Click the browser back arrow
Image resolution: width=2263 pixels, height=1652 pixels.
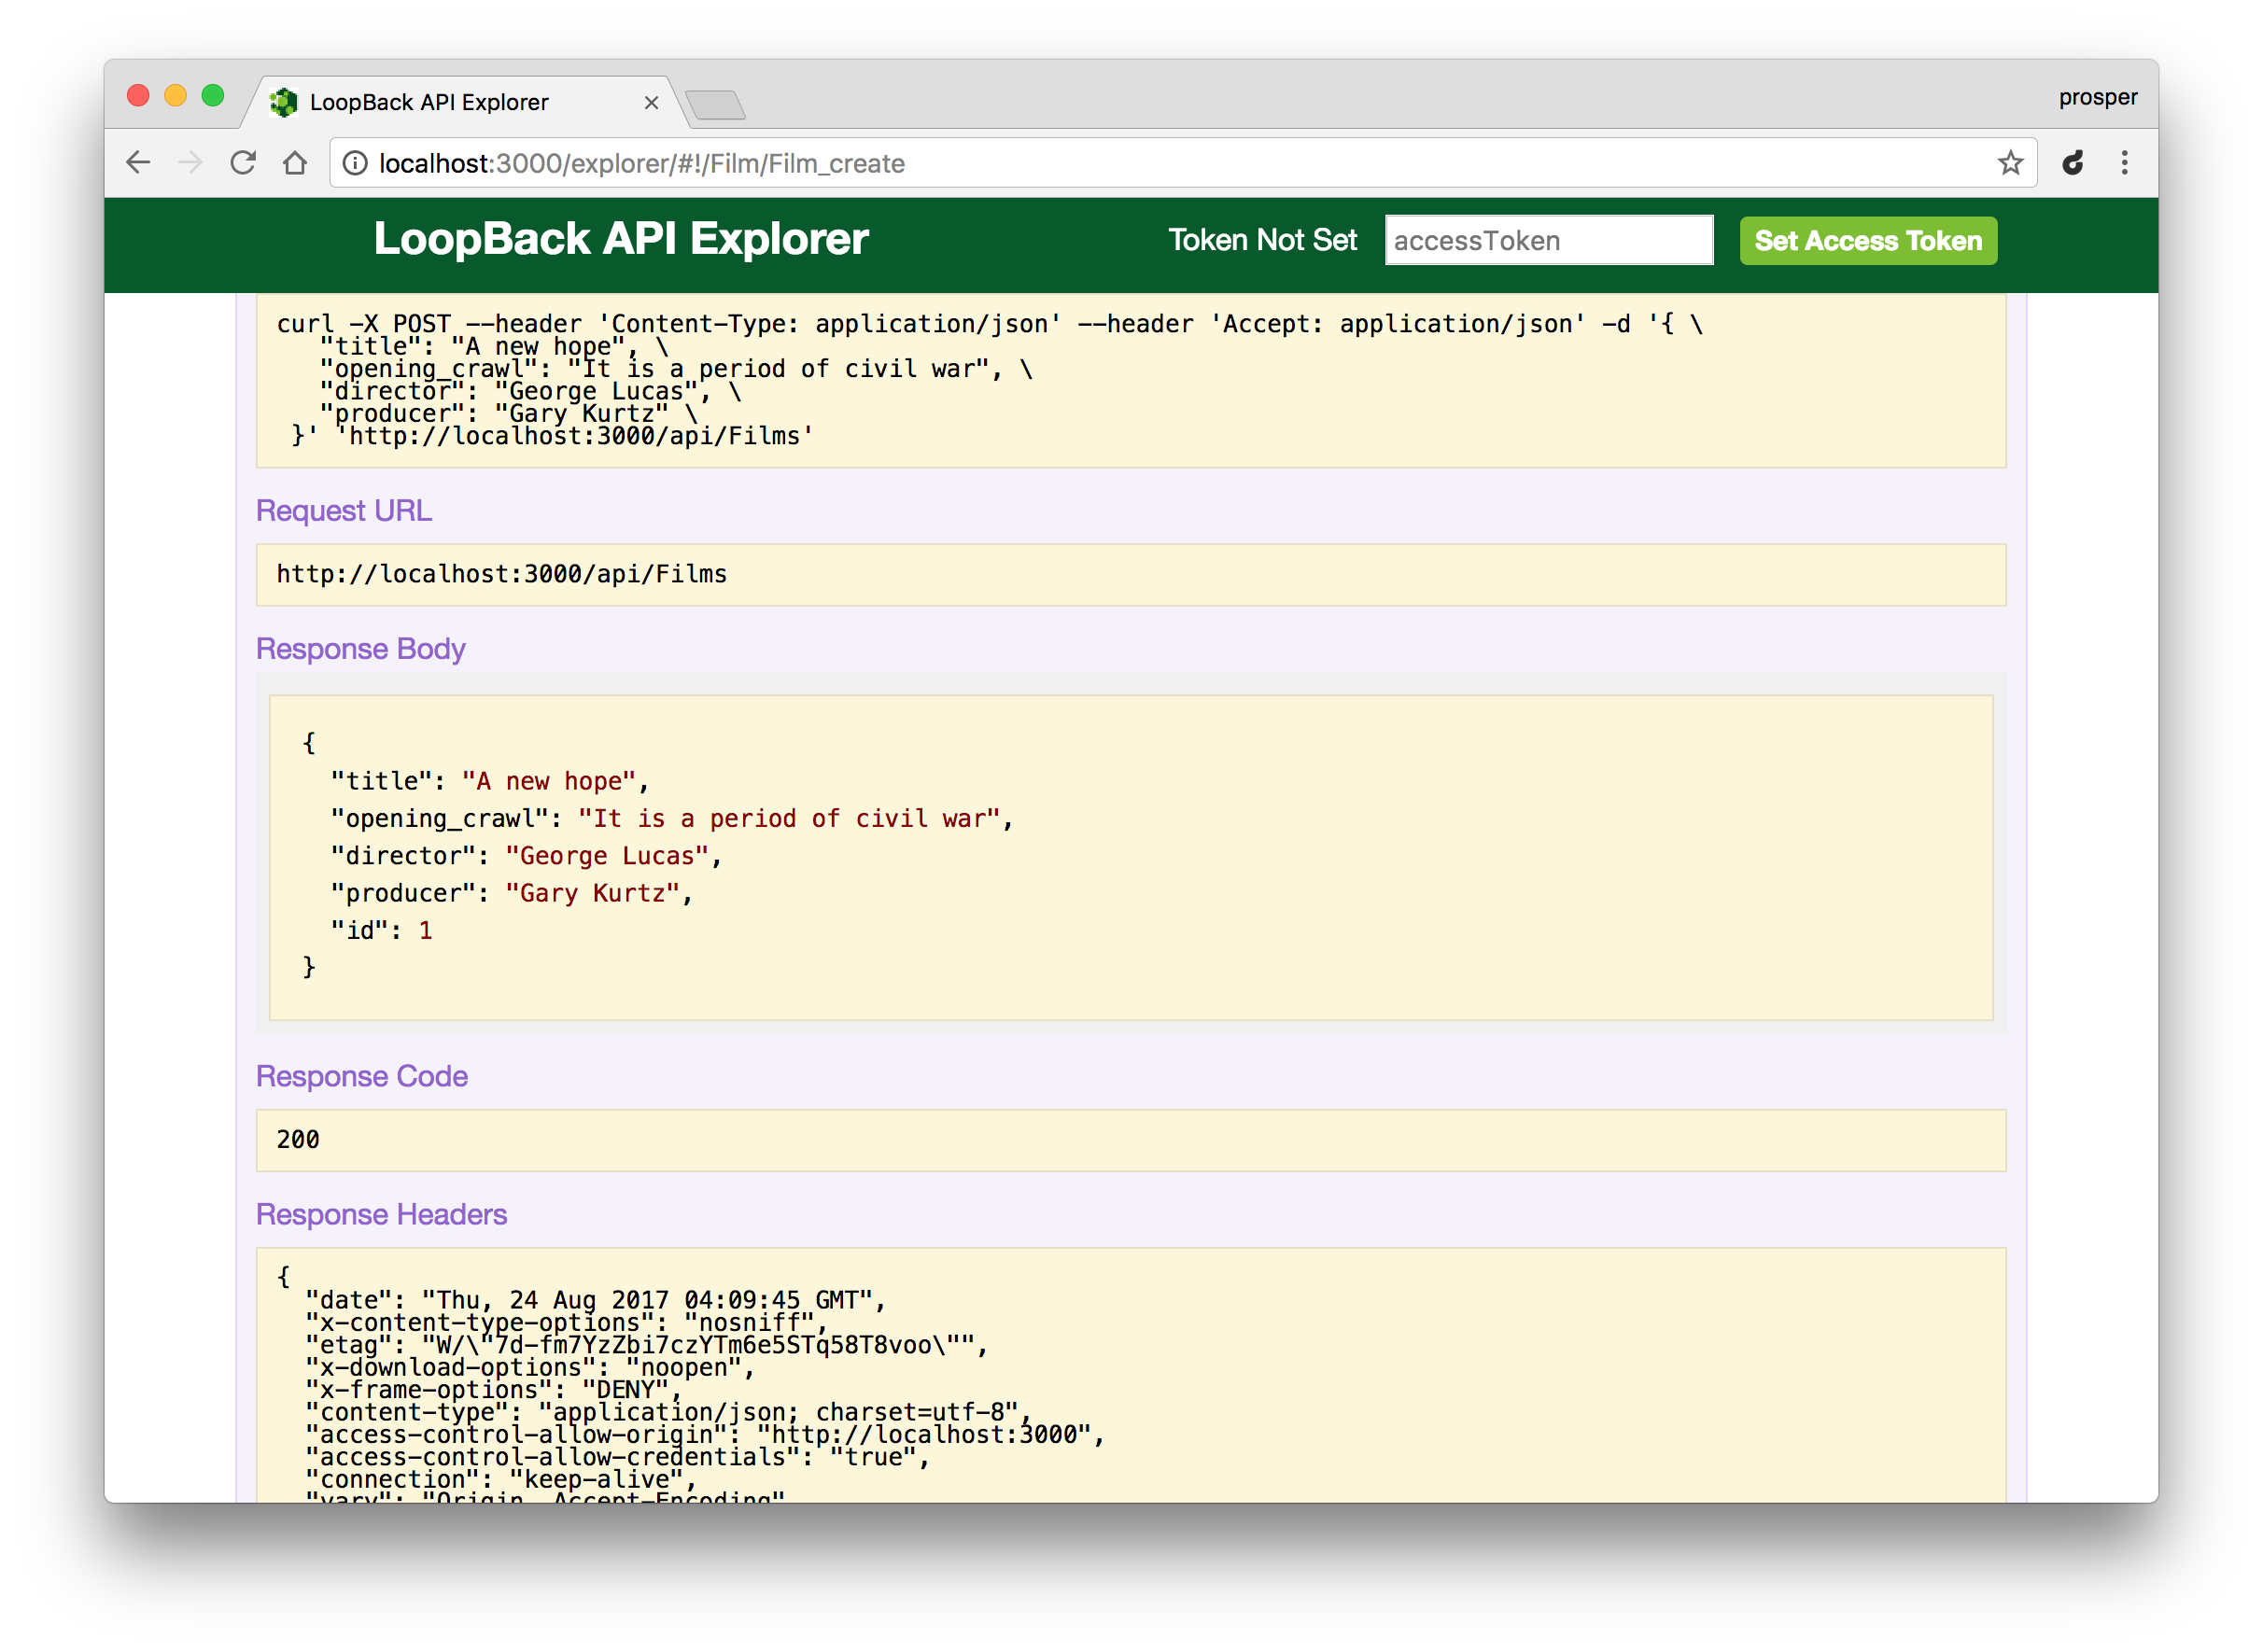coord(138,163)
